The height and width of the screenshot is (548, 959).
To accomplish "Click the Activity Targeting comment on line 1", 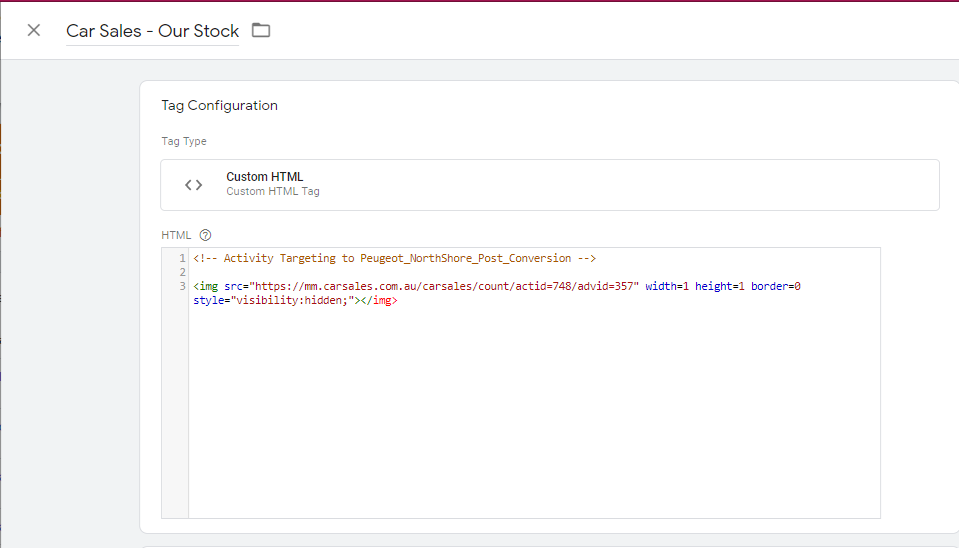I will click(394, 258).
